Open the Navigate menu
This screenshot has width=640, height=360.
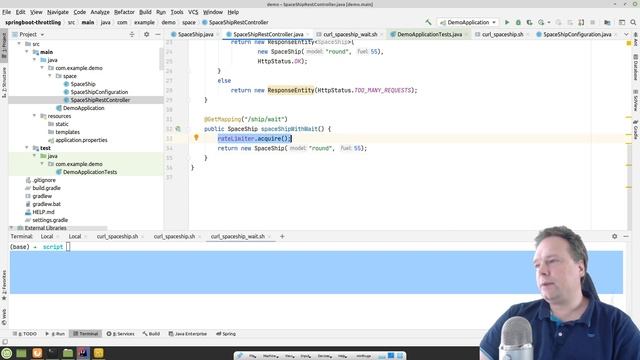coord(58,12)
